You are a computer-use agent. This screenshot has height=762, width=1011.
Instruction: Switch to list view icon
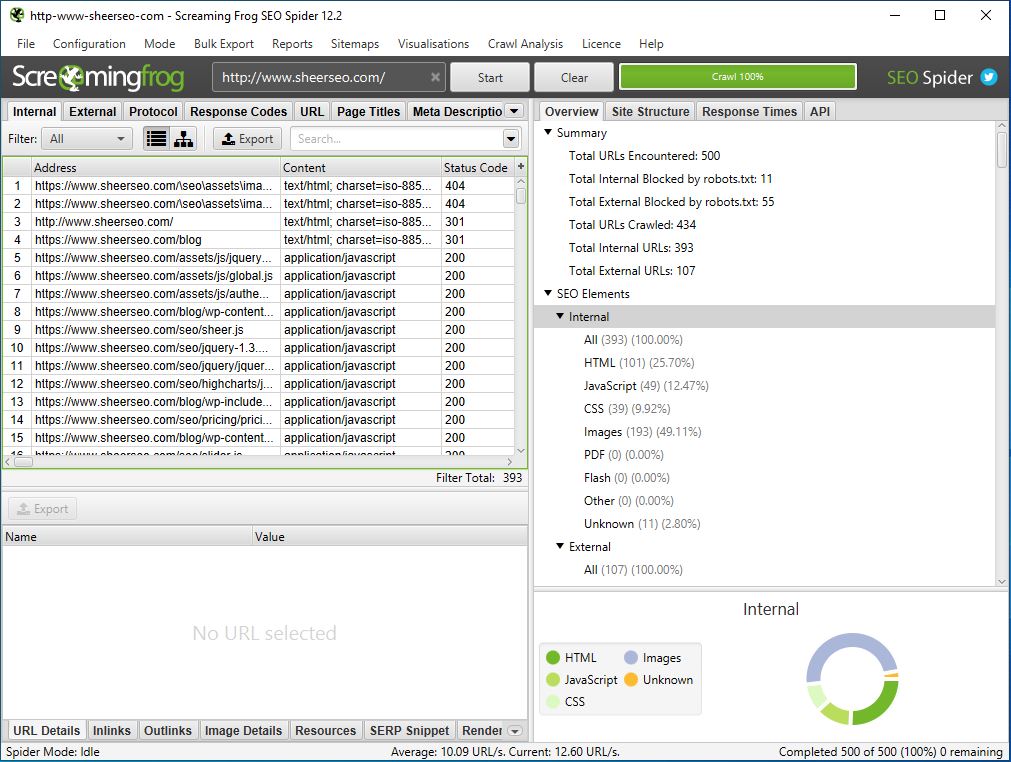(x=157, y=139)
